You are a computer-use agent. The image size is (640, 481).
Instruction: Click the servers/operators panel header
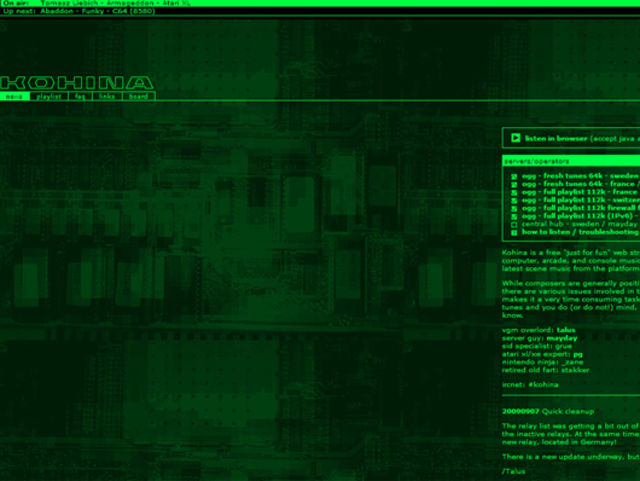click(x=571, y=161)
